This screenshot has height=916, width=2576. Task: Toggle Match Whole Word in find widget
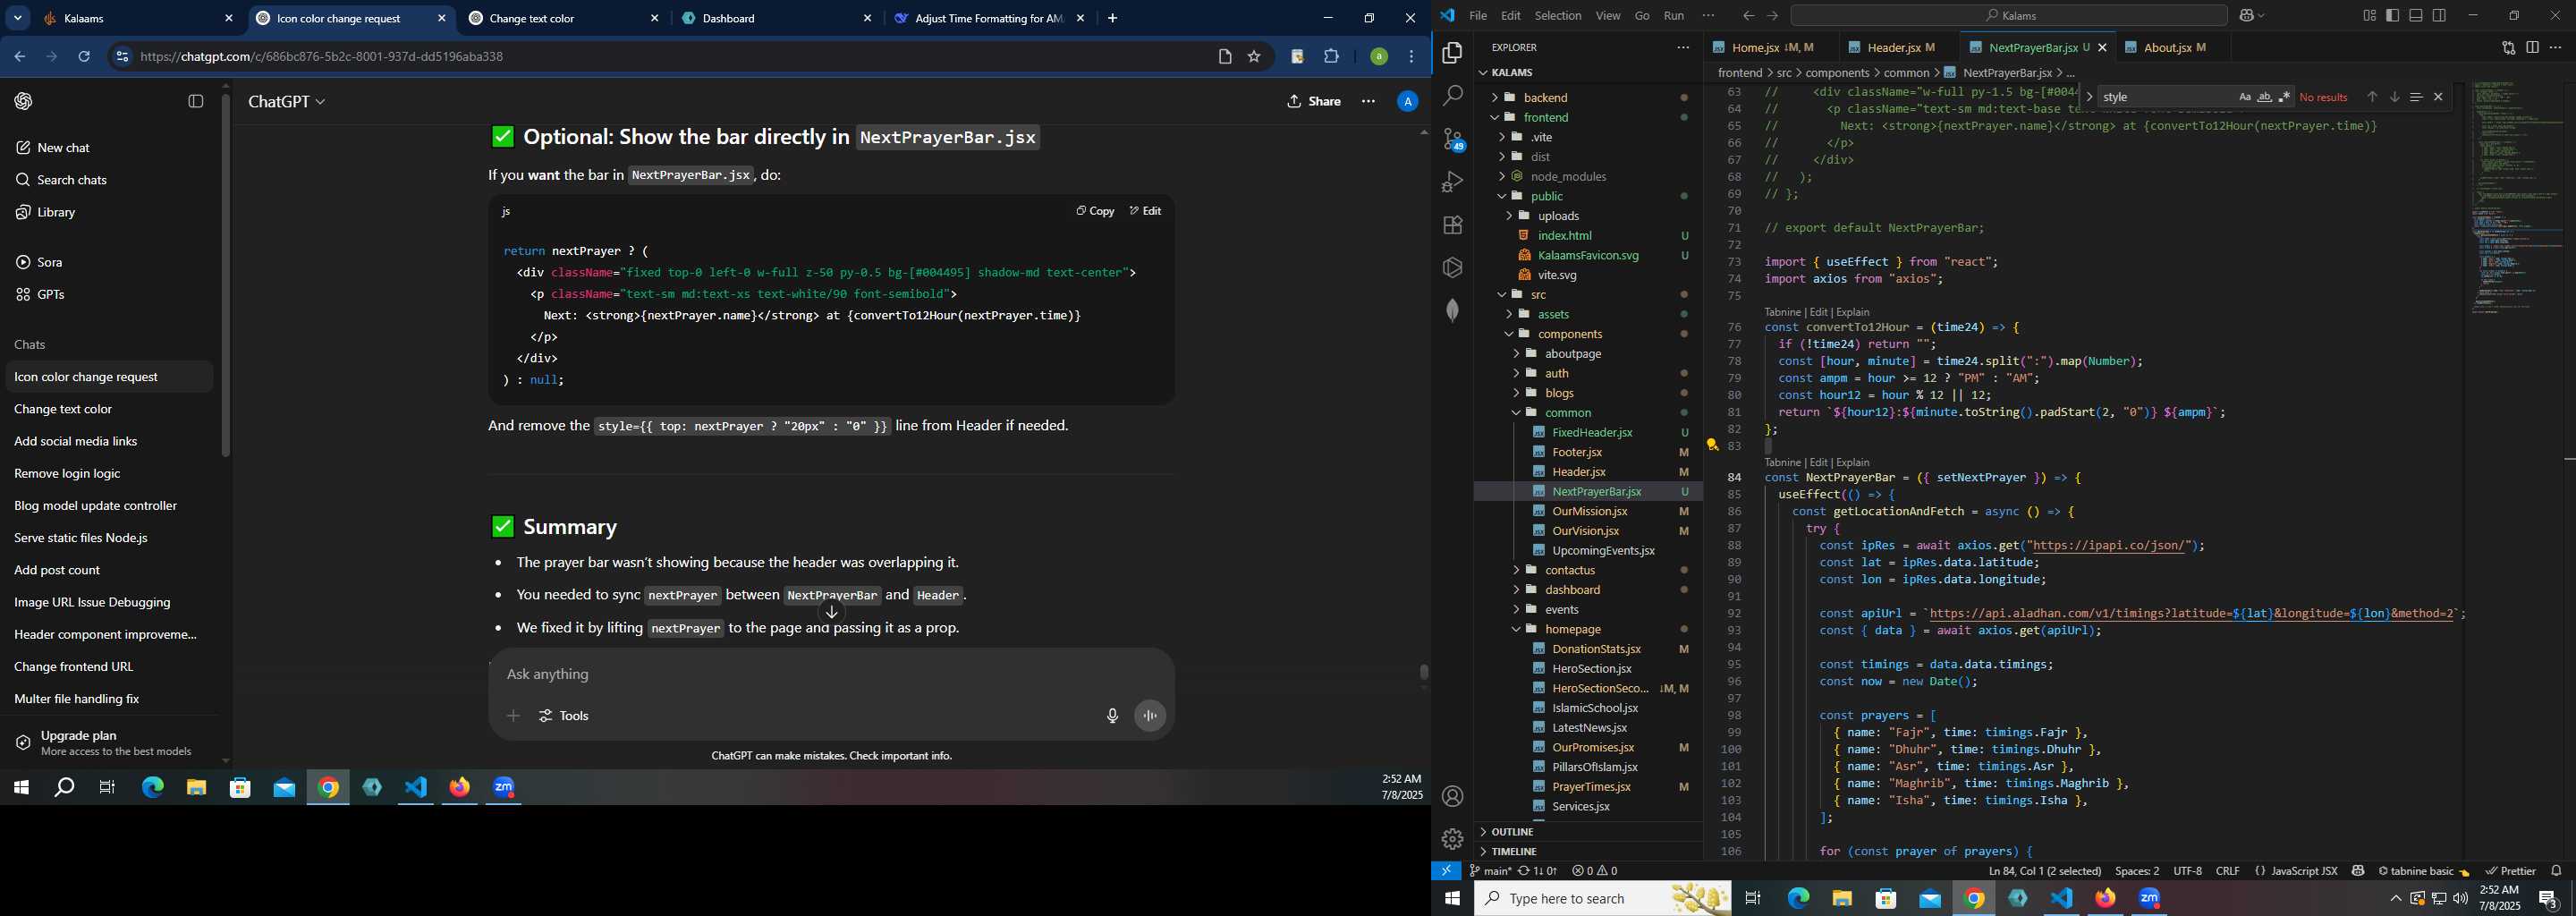pos(2264,97)
